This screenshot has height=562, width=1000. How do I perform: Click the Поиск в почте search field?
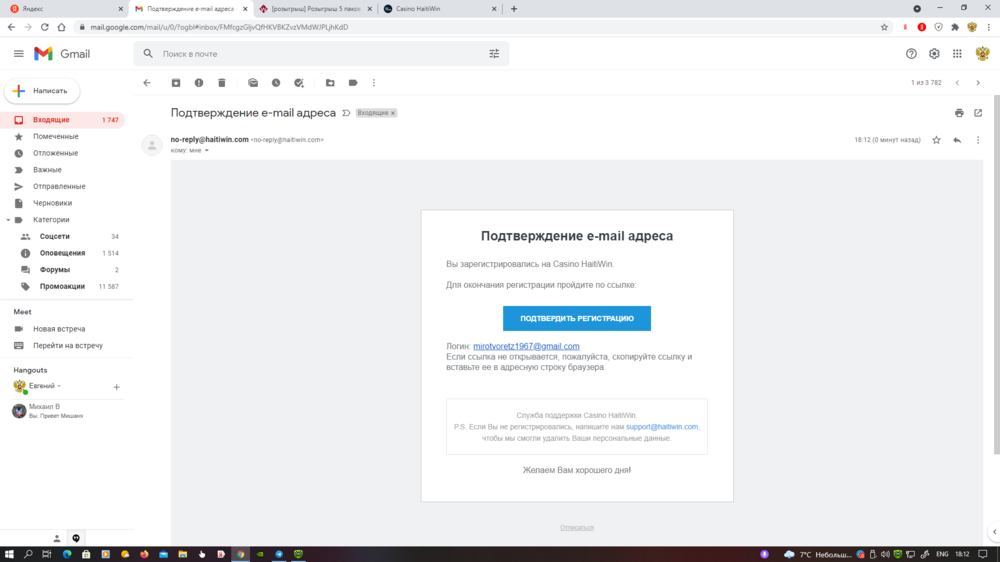click(x=319, y=54)
